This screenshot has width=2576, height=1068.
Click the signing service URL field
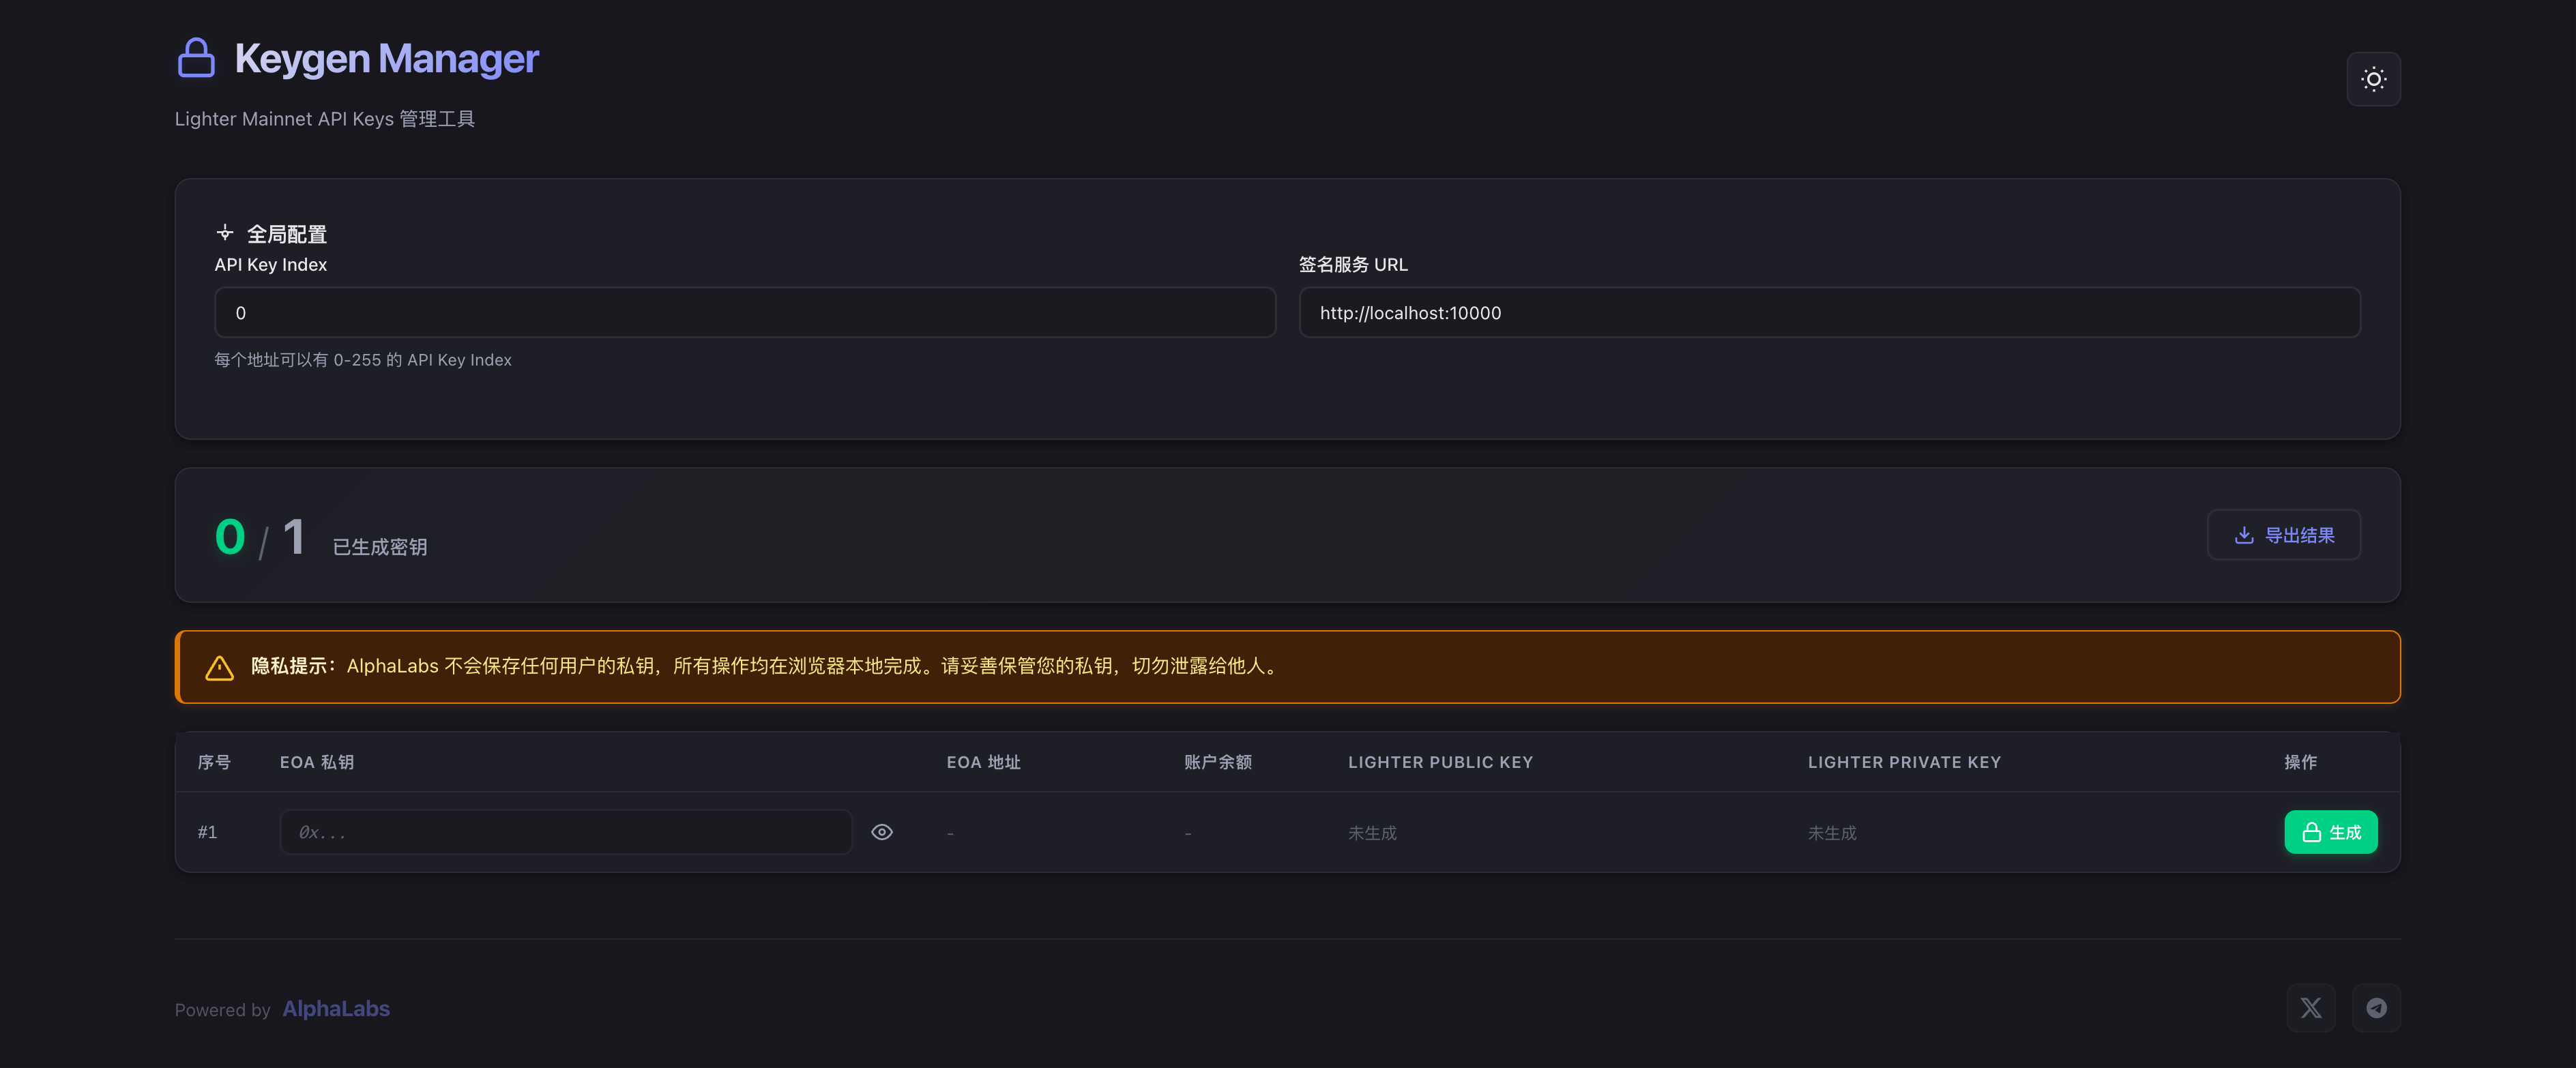click(1828, 313)
